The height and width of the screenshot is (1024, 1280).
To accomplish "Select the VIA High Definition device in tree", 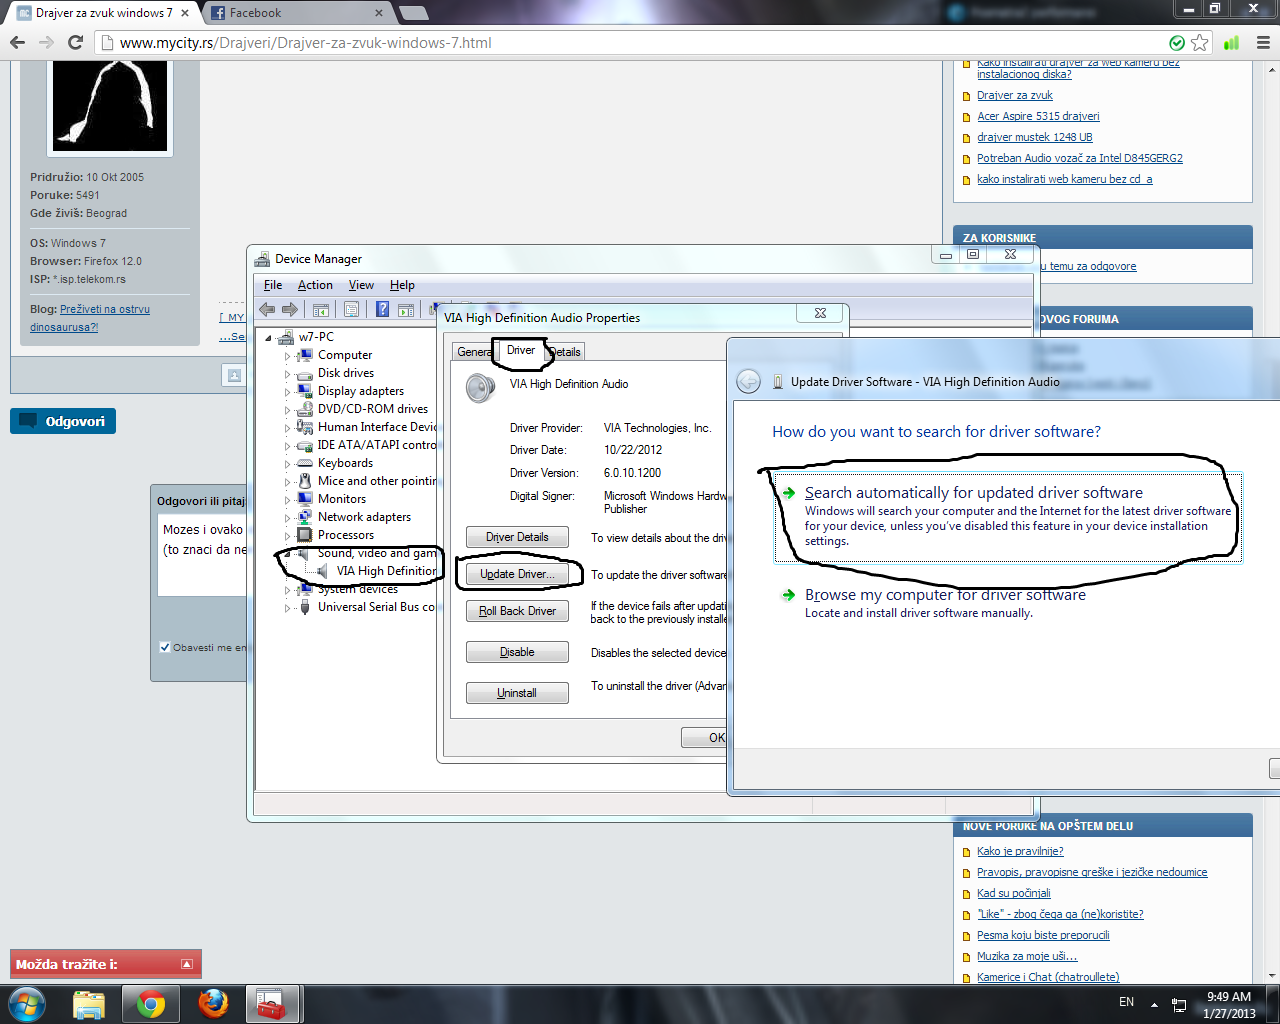I will tap(386, 571).
